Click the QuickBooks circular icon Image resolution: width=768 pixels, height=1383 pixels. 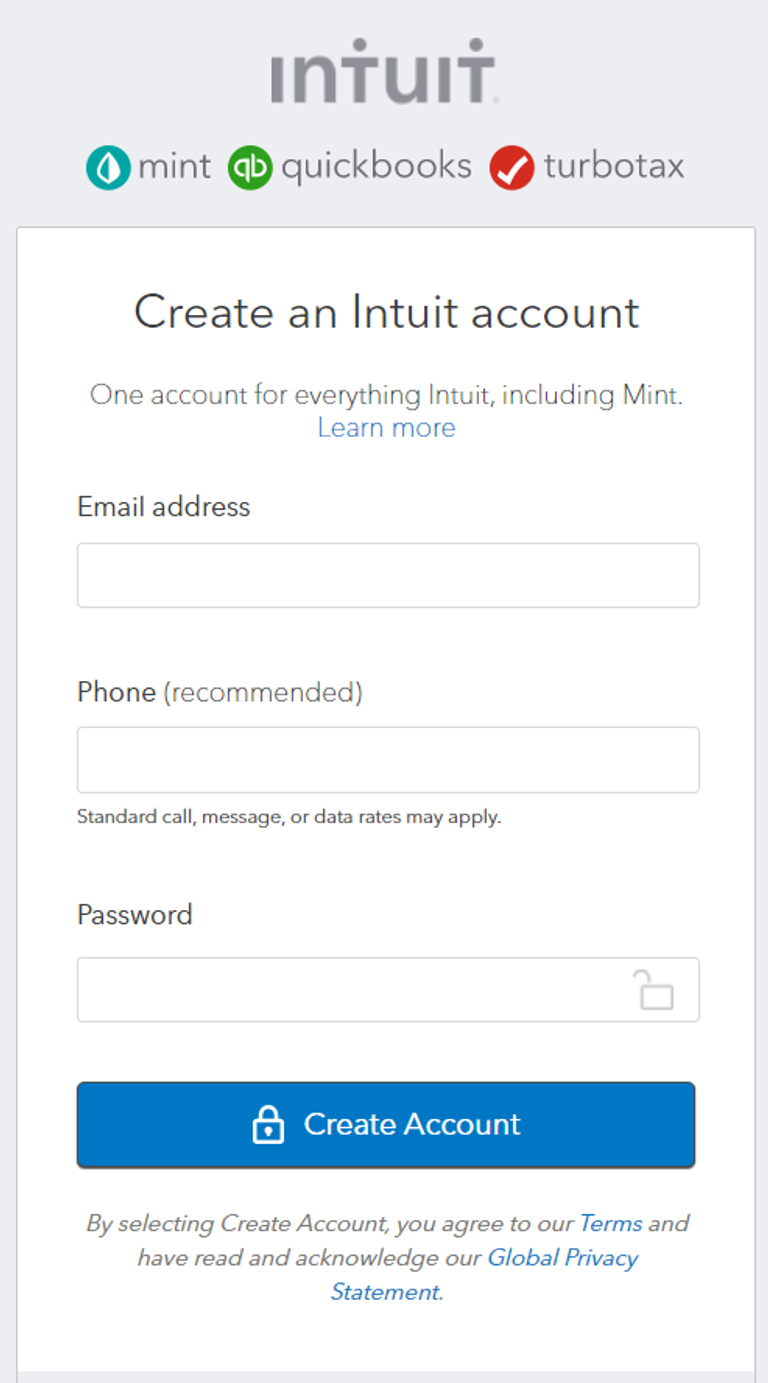click(x=250, y=166)
